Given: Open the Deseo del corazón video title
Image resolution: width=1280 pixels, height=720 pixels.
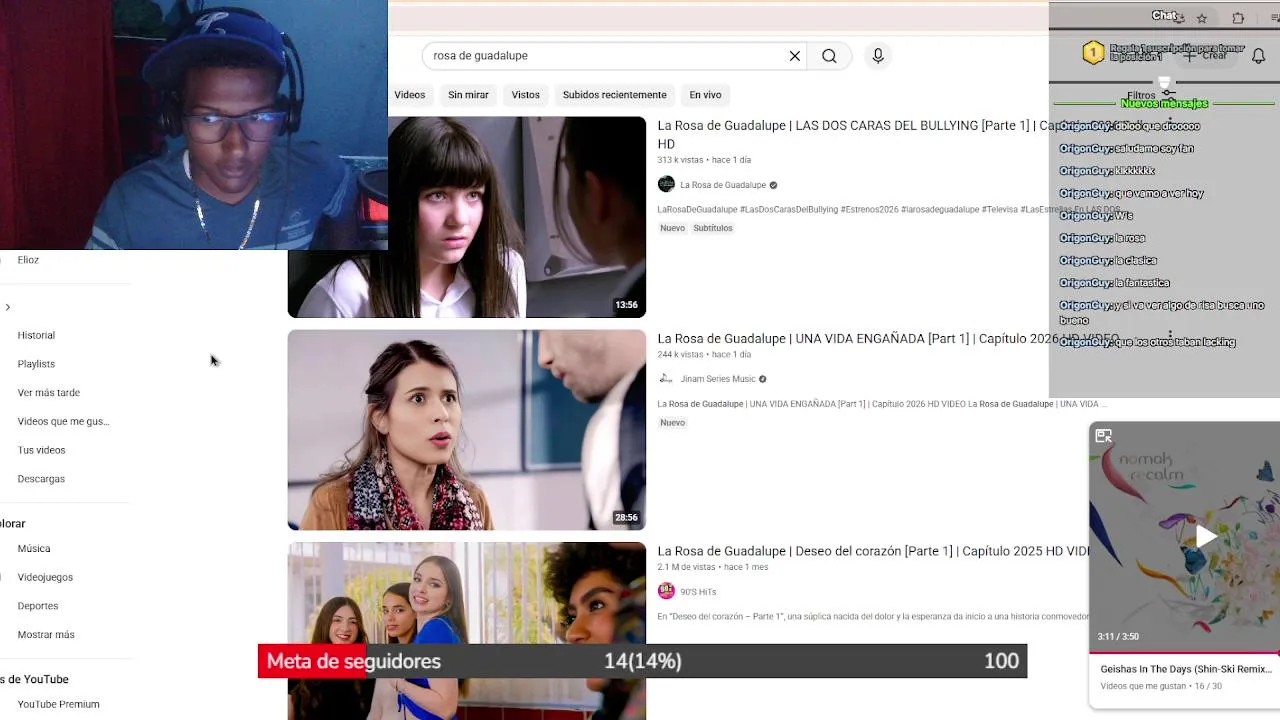Looking at the screenshot, I should coord(872,551).
